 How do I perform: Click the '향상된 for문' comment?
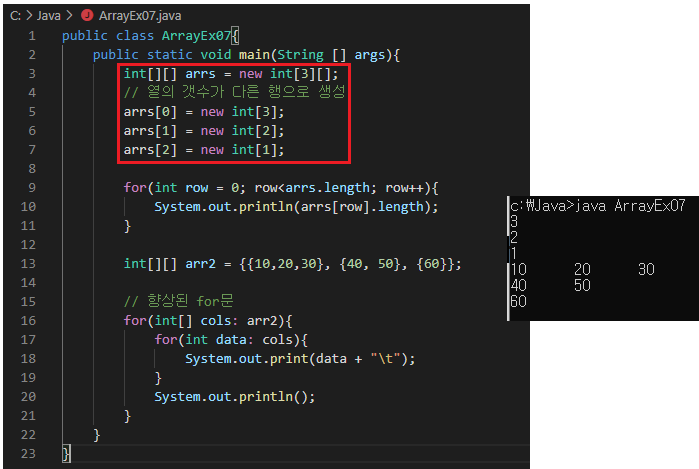(178, 301)
